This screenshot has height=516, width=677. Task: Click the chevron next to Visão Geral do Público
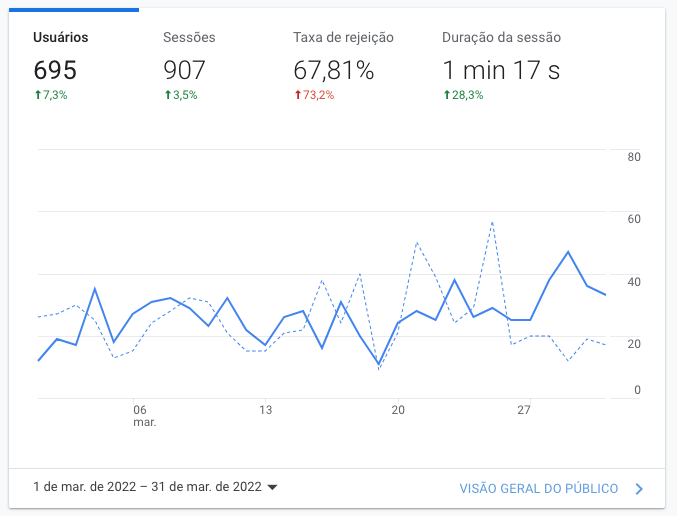(639, 489)
